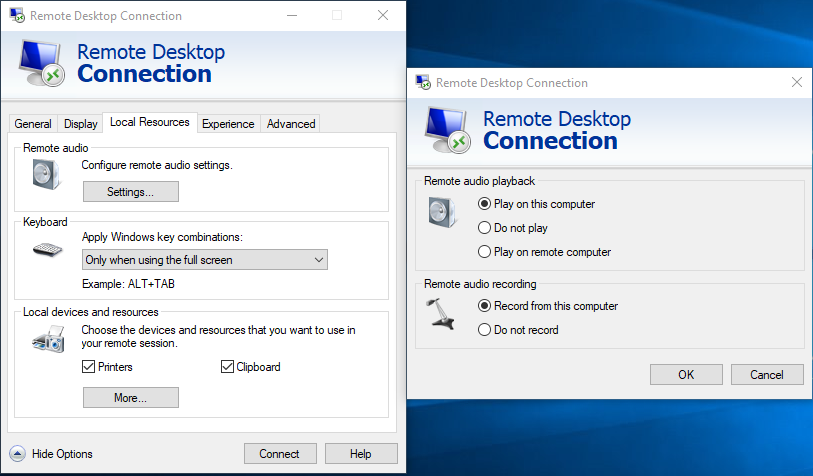Click 'Configure remote audio settings.' text

157,165
